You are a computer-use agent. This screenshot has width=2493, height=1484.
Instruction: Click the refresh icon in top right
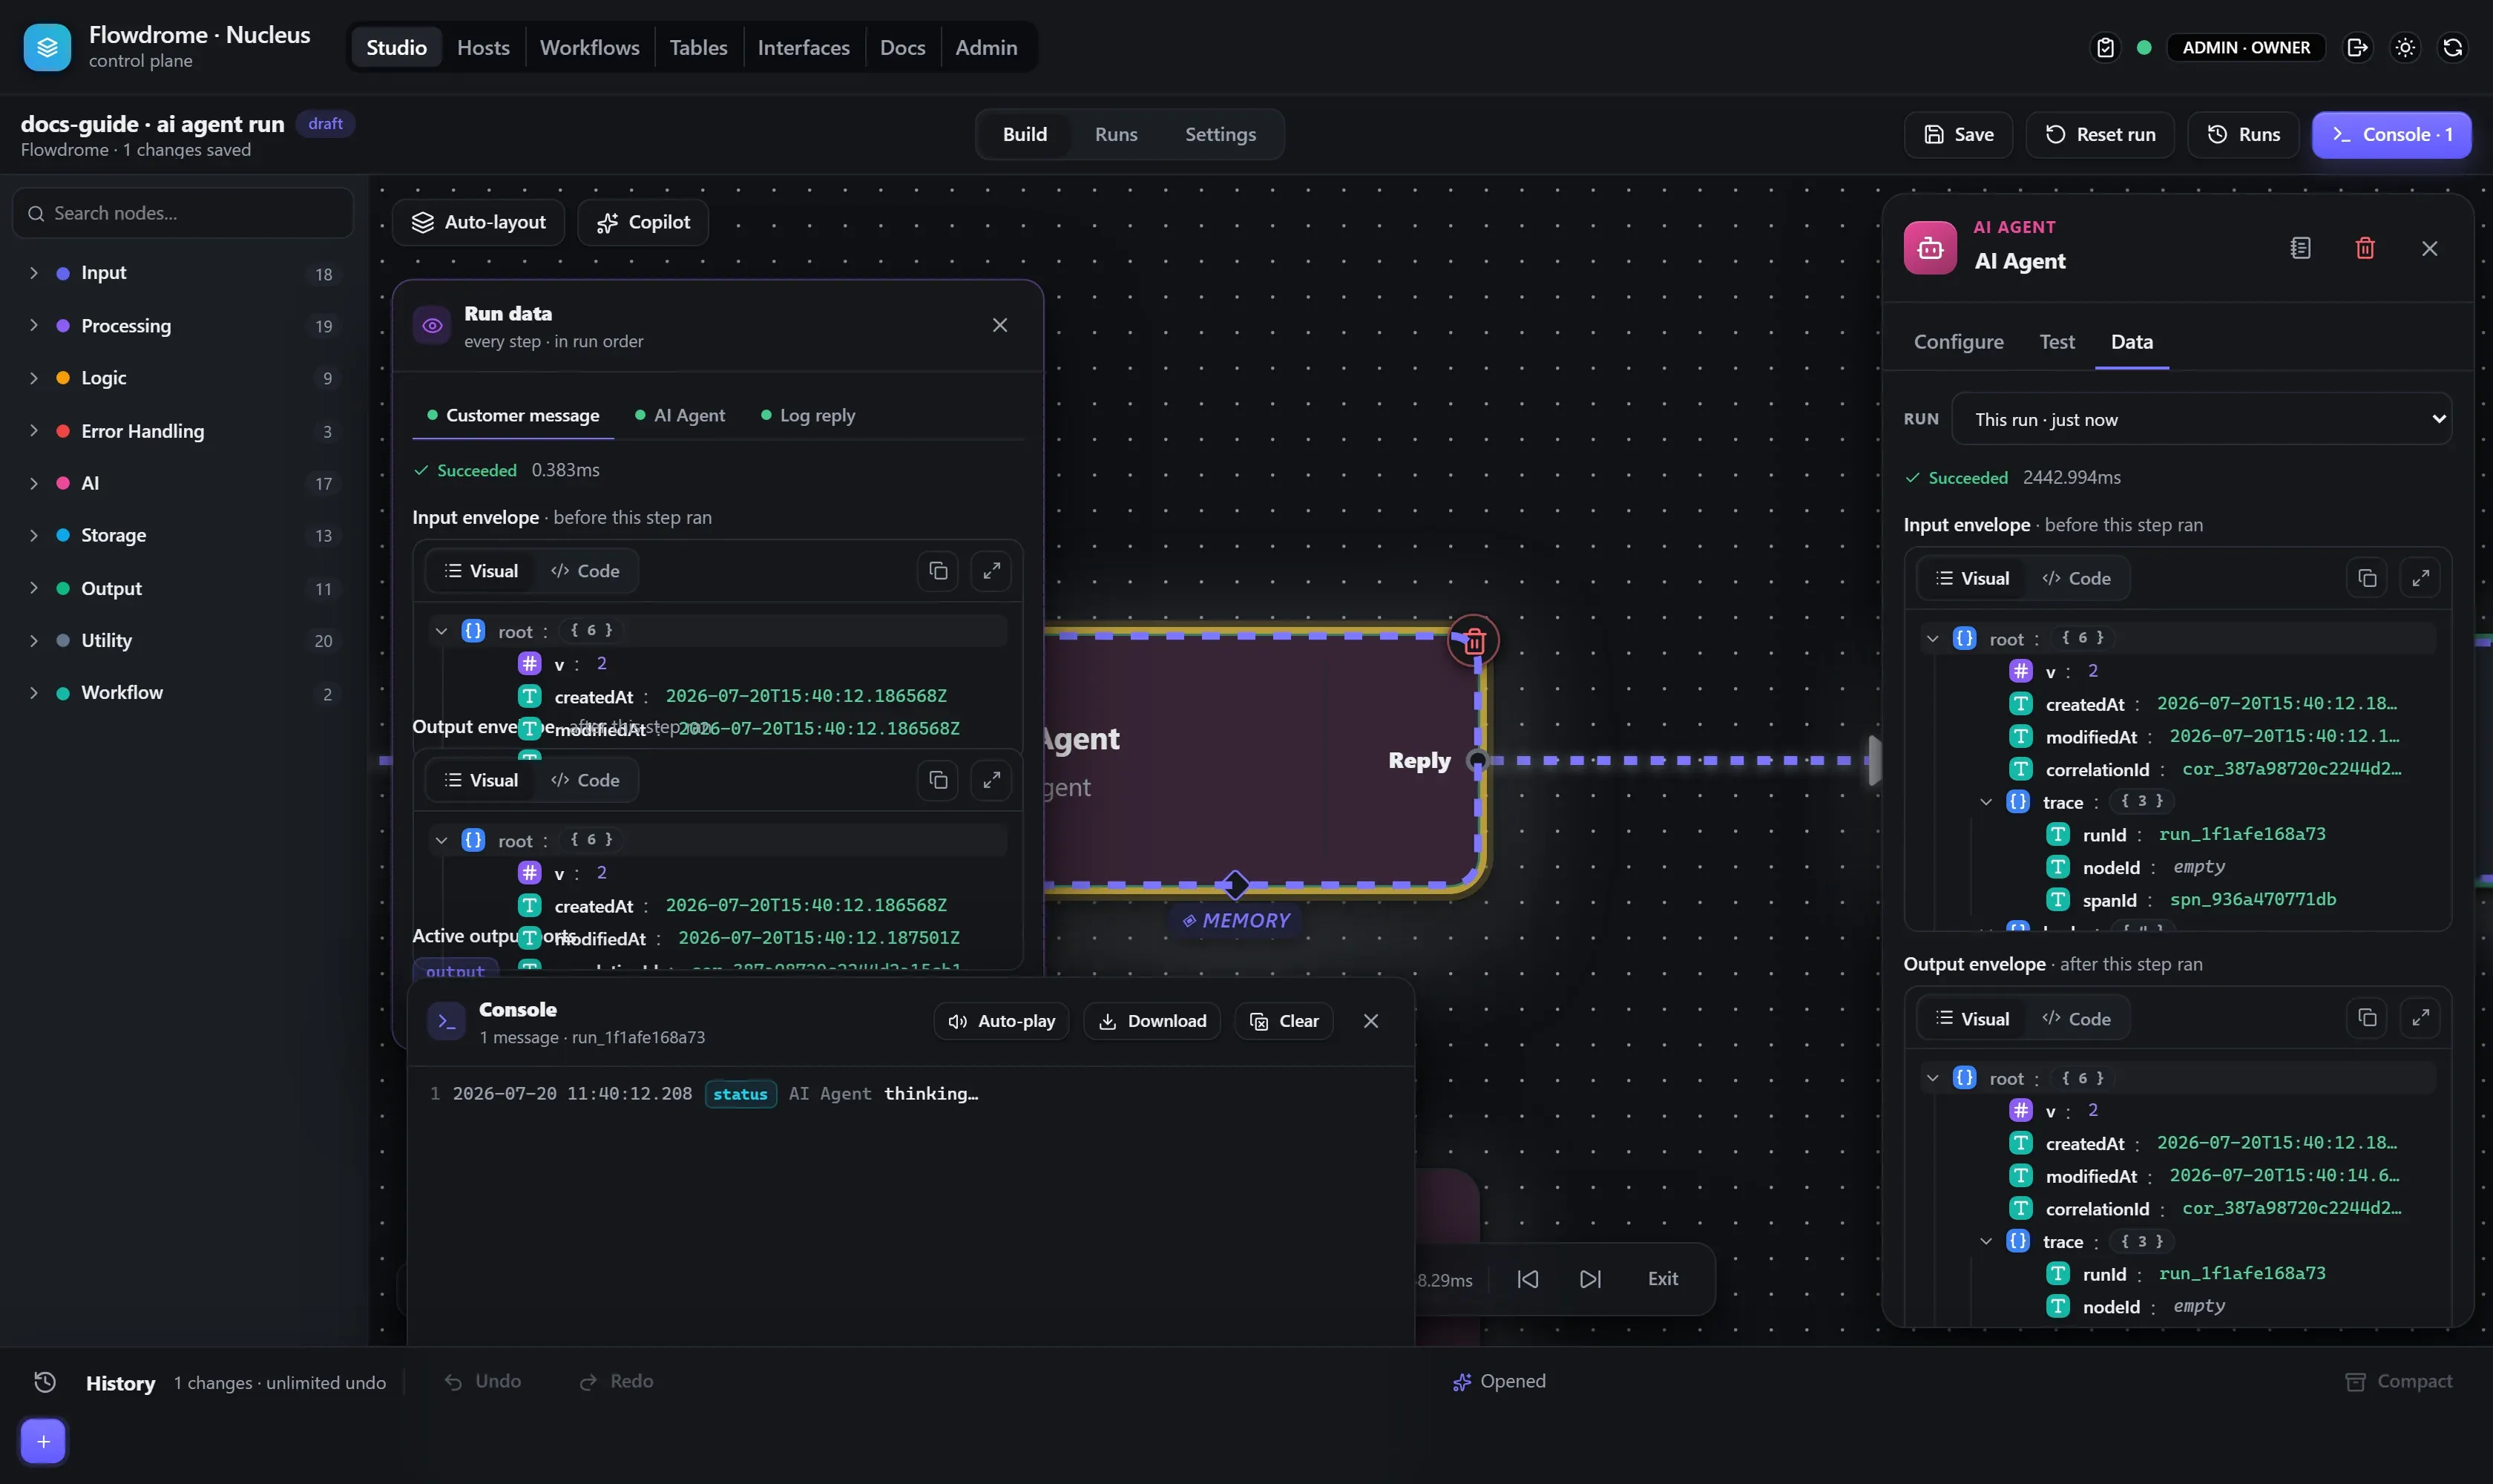pyautogui.click(x=2452, y=47)
